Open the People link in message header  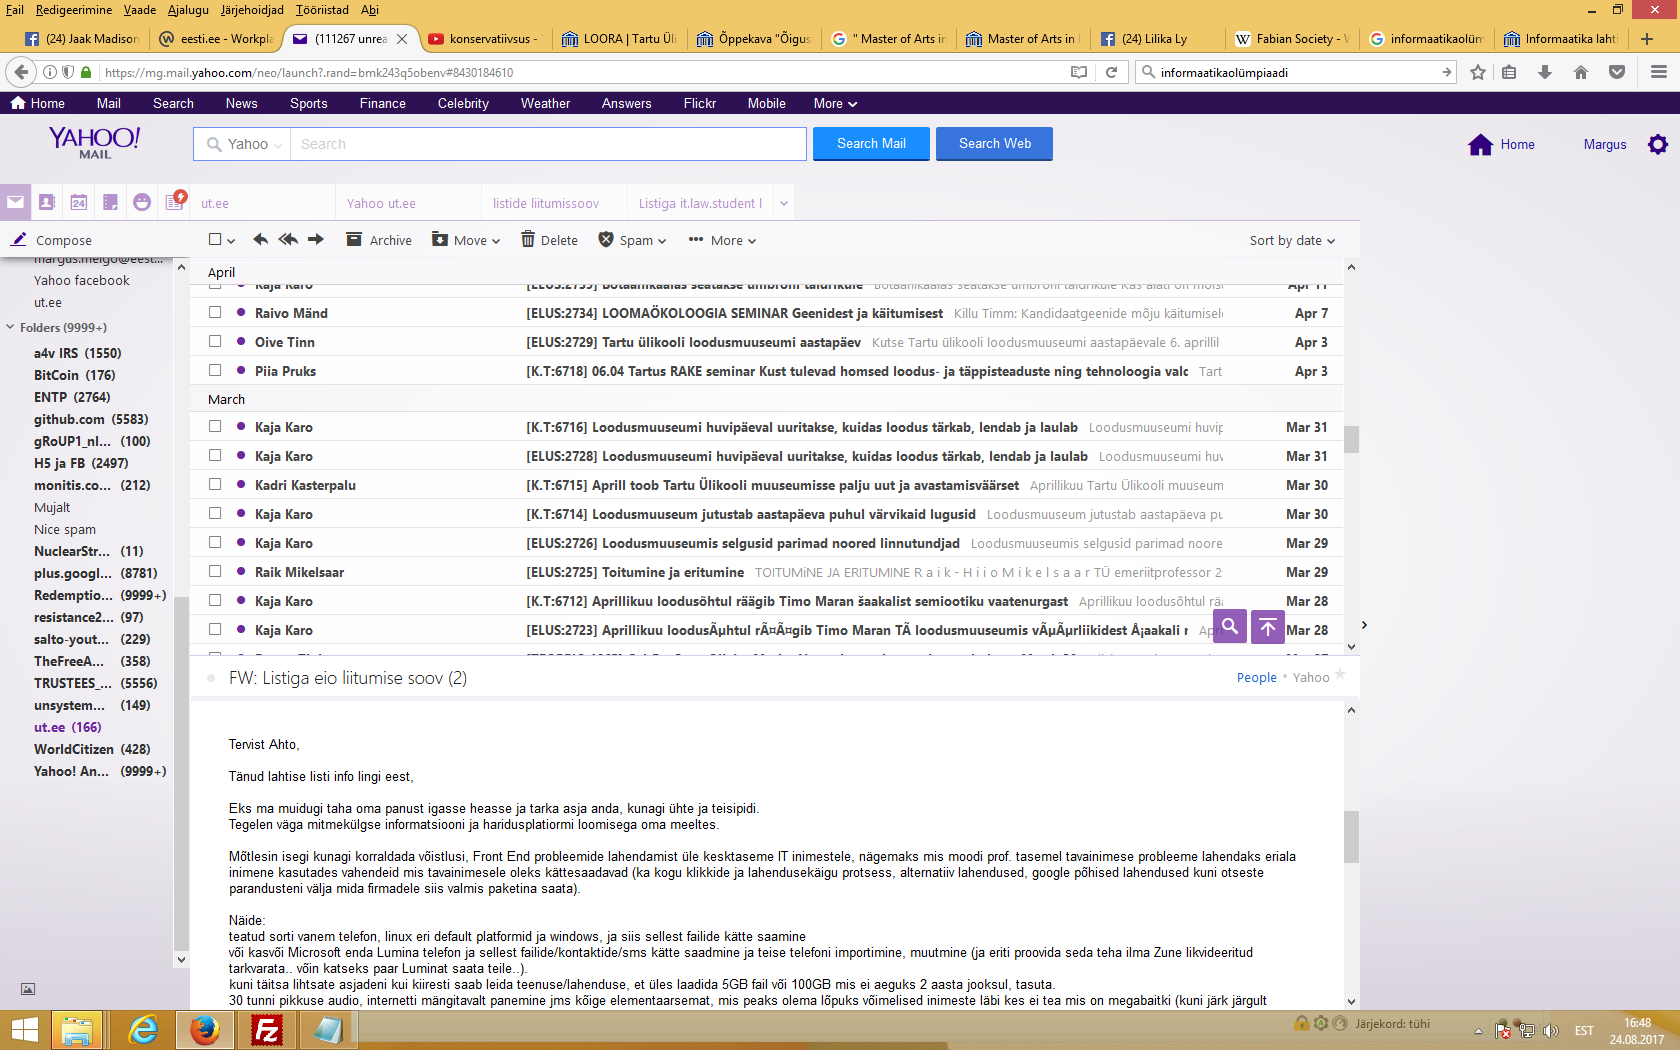tap(1256, 677)
